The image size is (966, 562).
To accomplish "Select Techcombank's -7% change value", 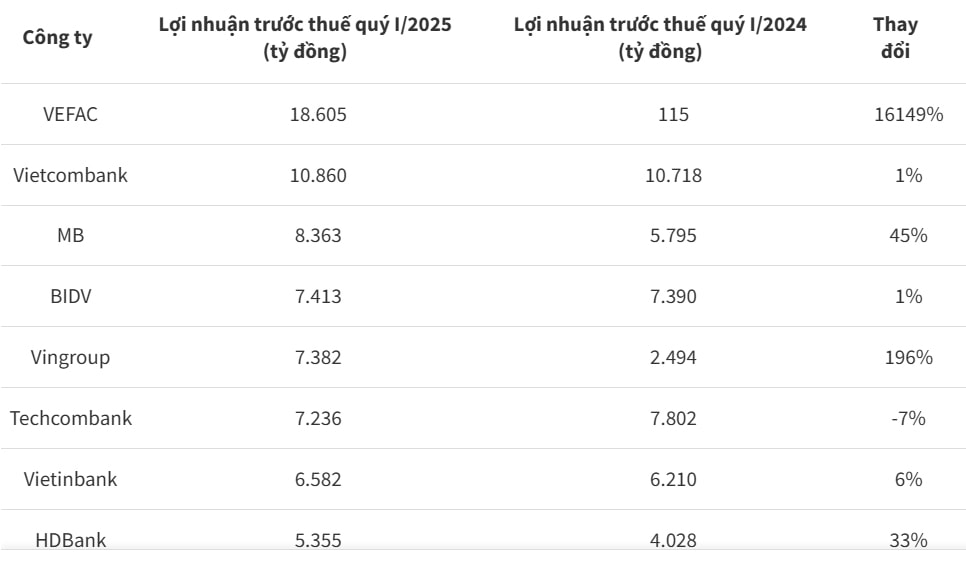I will (x=909, y=418).
